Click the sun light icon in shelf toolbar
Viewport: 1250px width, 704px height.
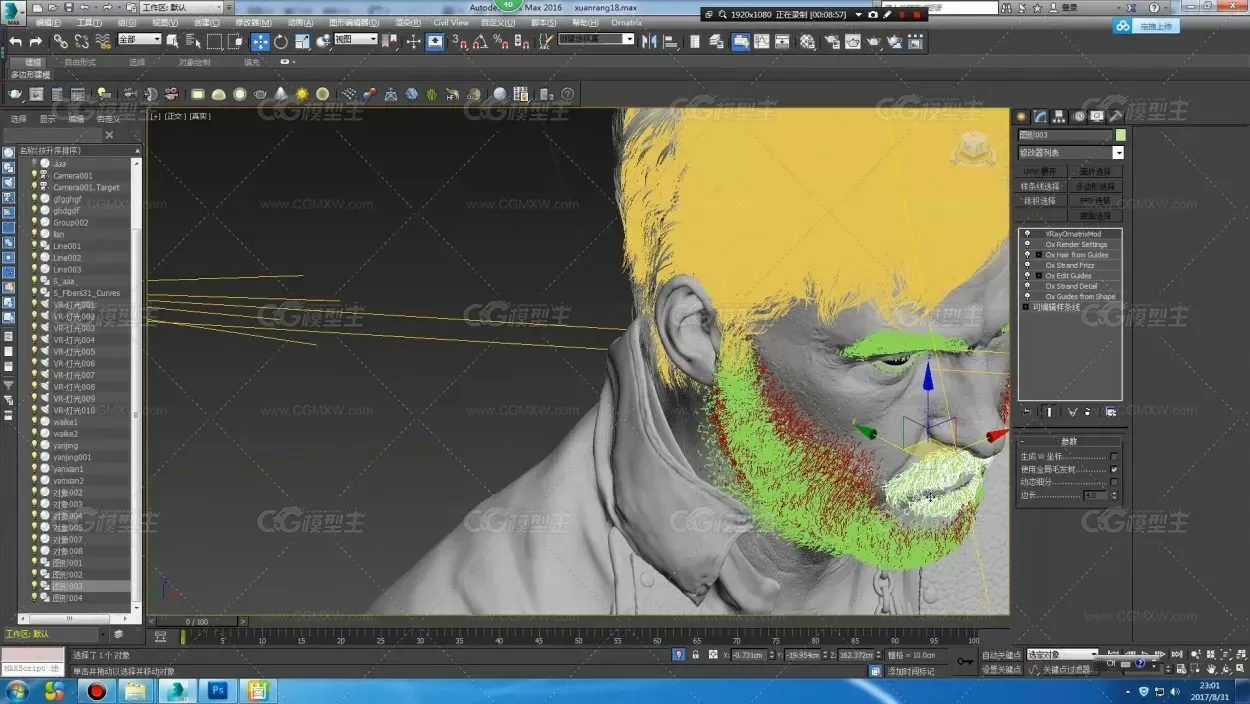click(301, 94)
